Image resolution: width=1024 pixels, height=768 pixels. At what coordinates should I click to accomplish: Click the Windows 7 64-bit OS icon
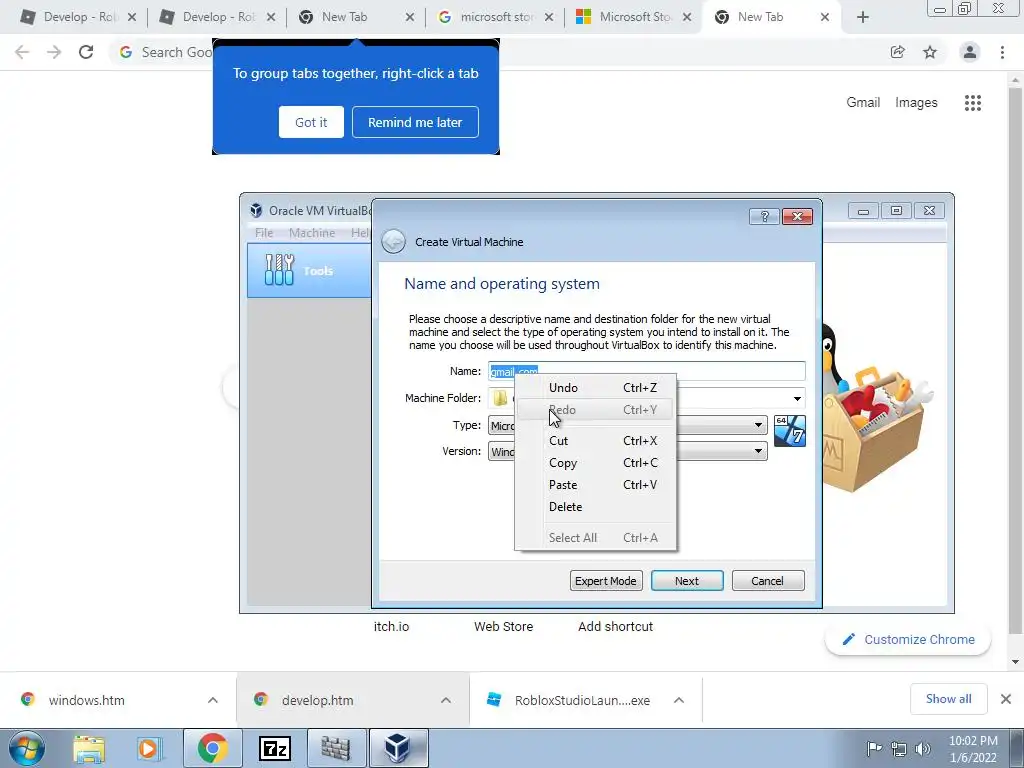click(x=790, y=431)
